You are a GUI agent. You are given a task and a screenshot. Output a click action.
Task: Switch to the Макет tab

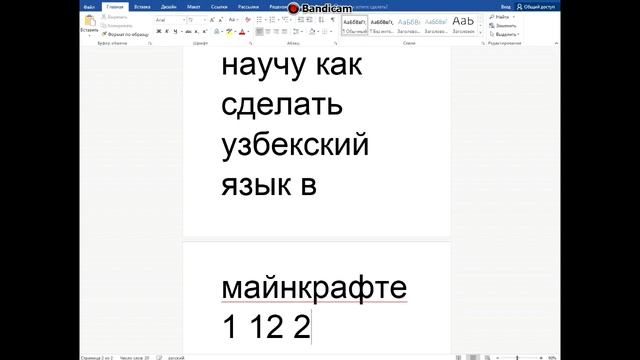point(193,7)
